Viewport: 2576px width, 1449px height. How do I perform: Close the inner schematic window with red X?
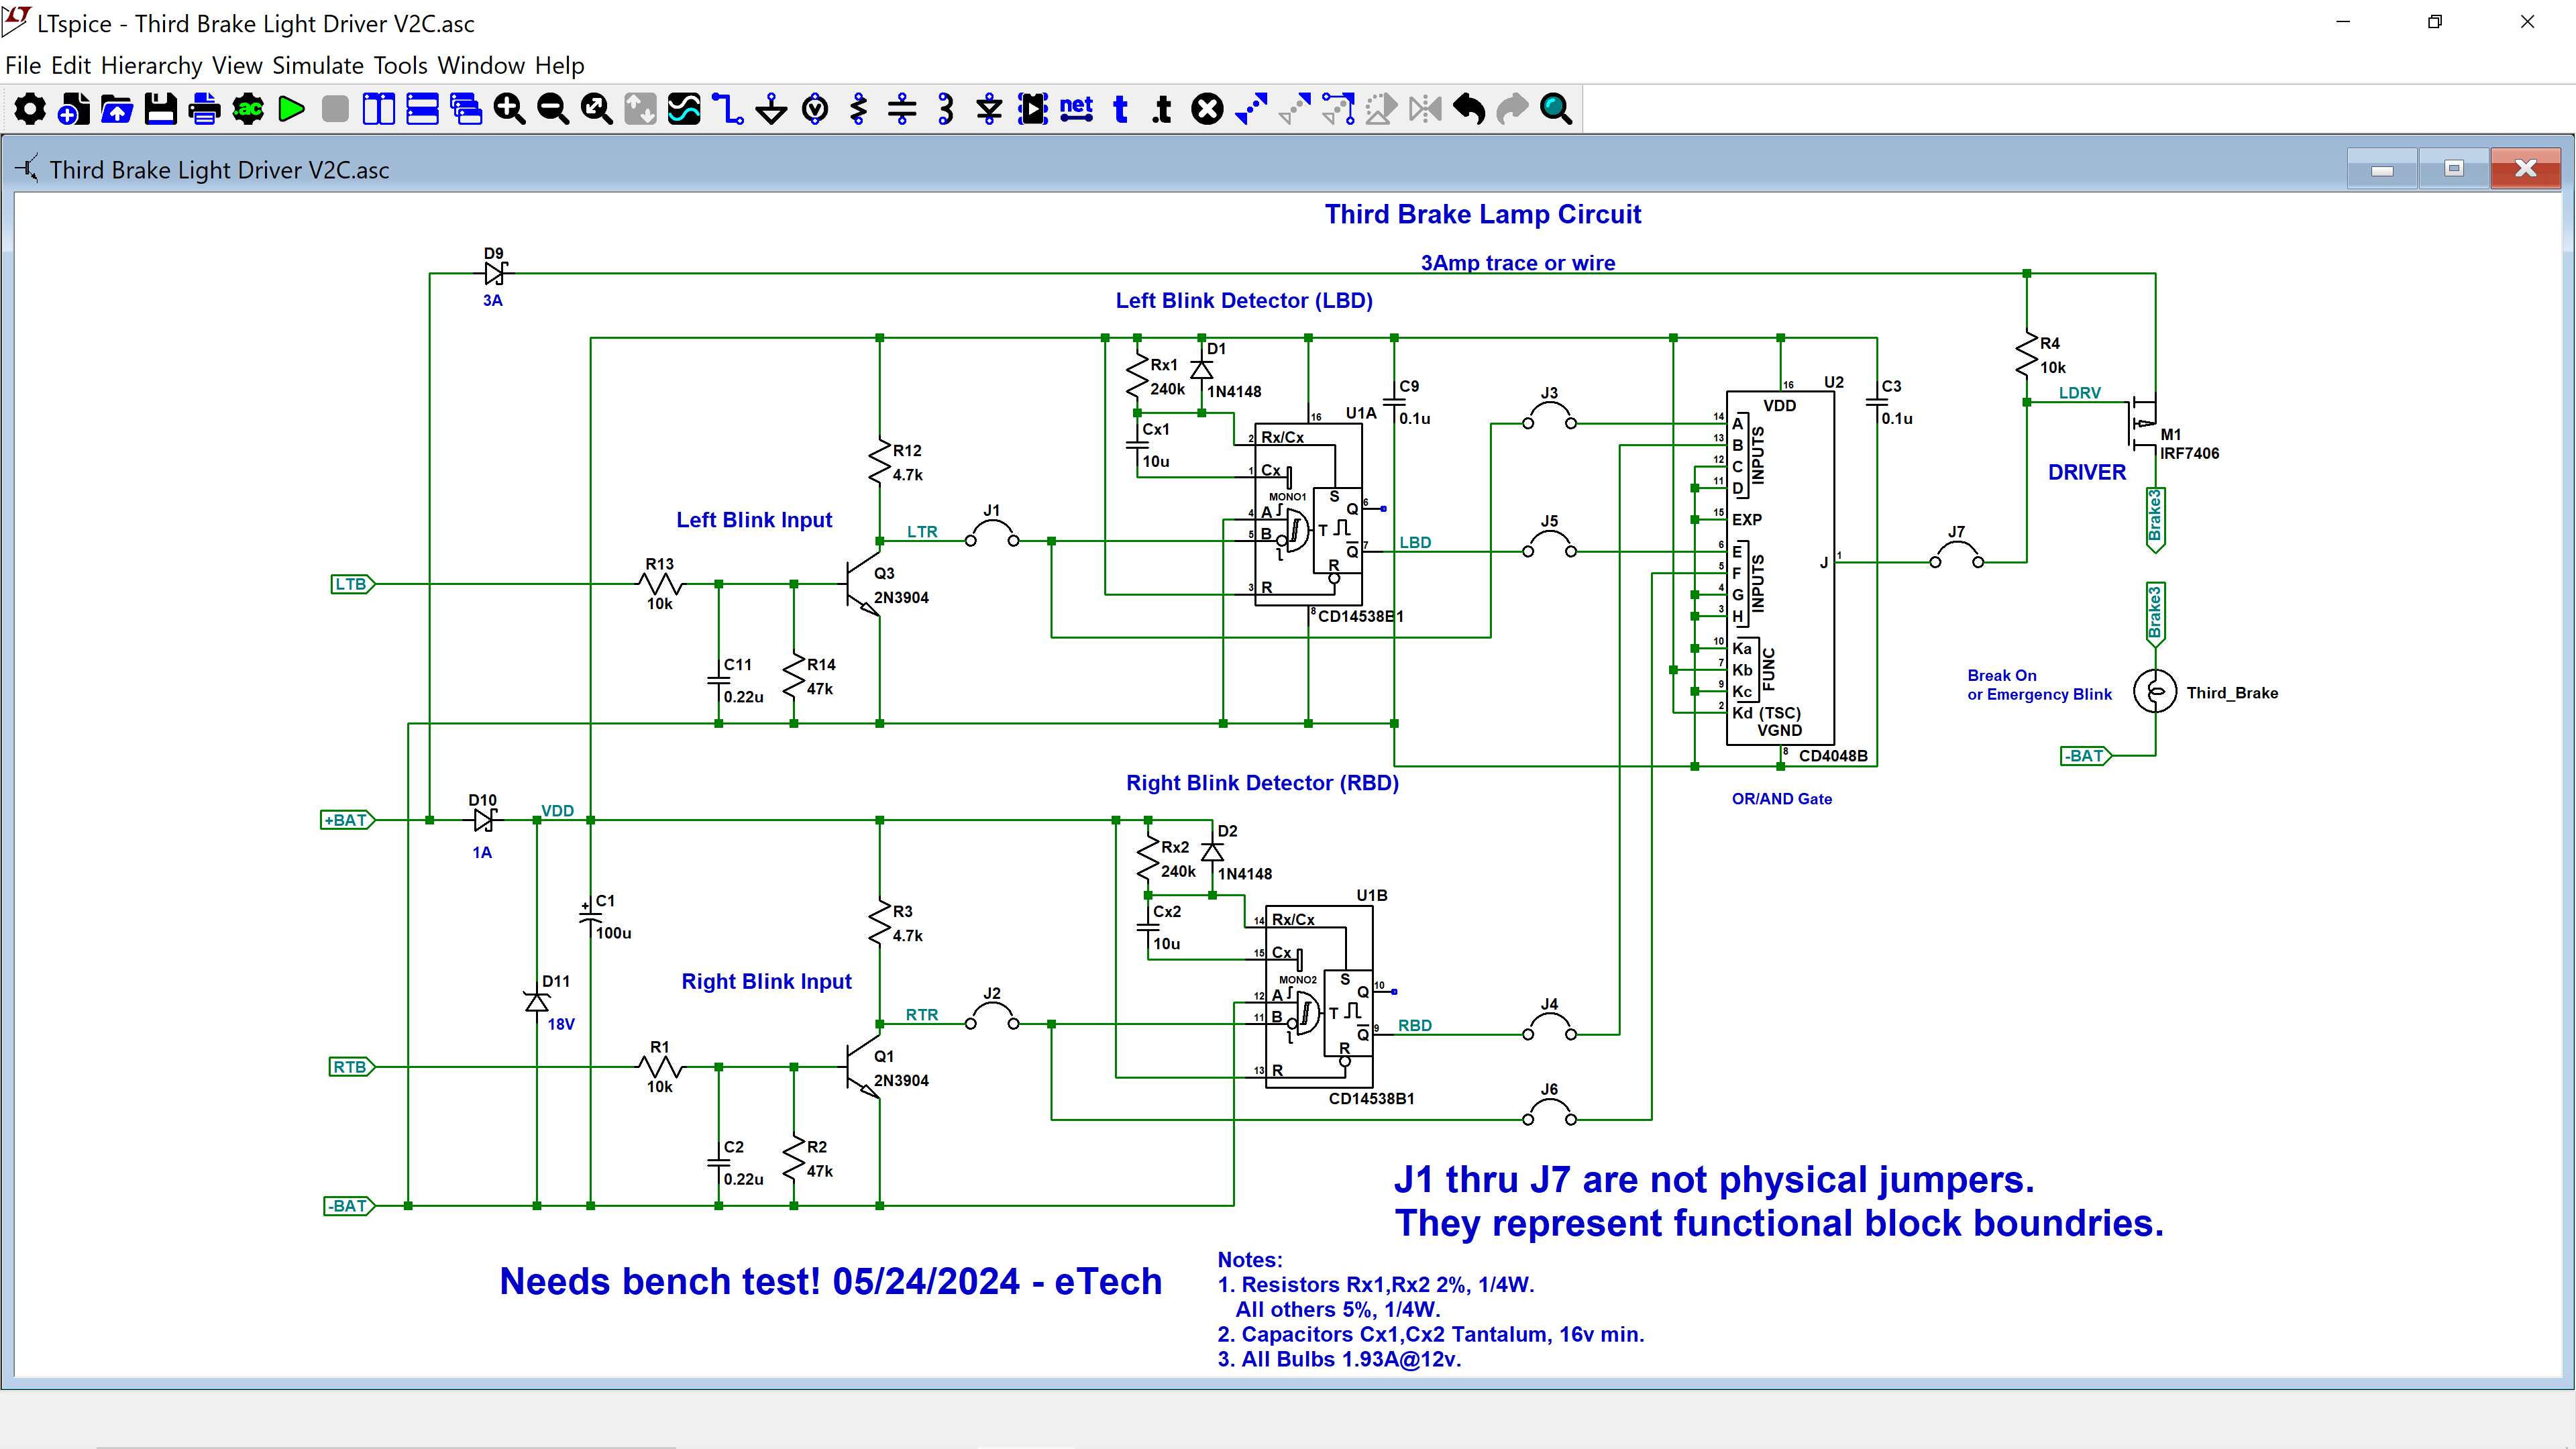coord(2526,169)
